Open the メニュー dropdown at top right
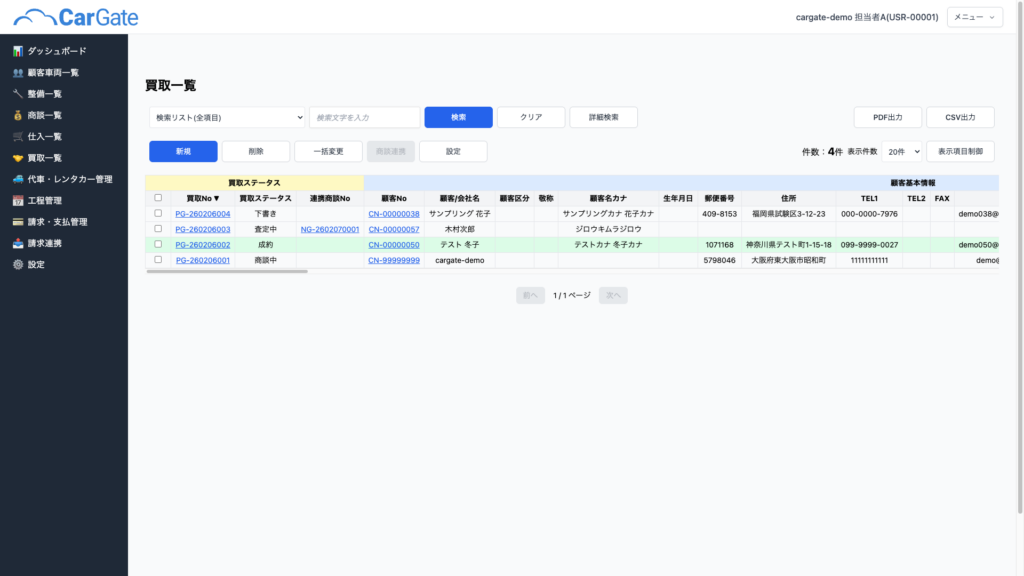This screenshot has width=1024, height=576. click(974, 17)
